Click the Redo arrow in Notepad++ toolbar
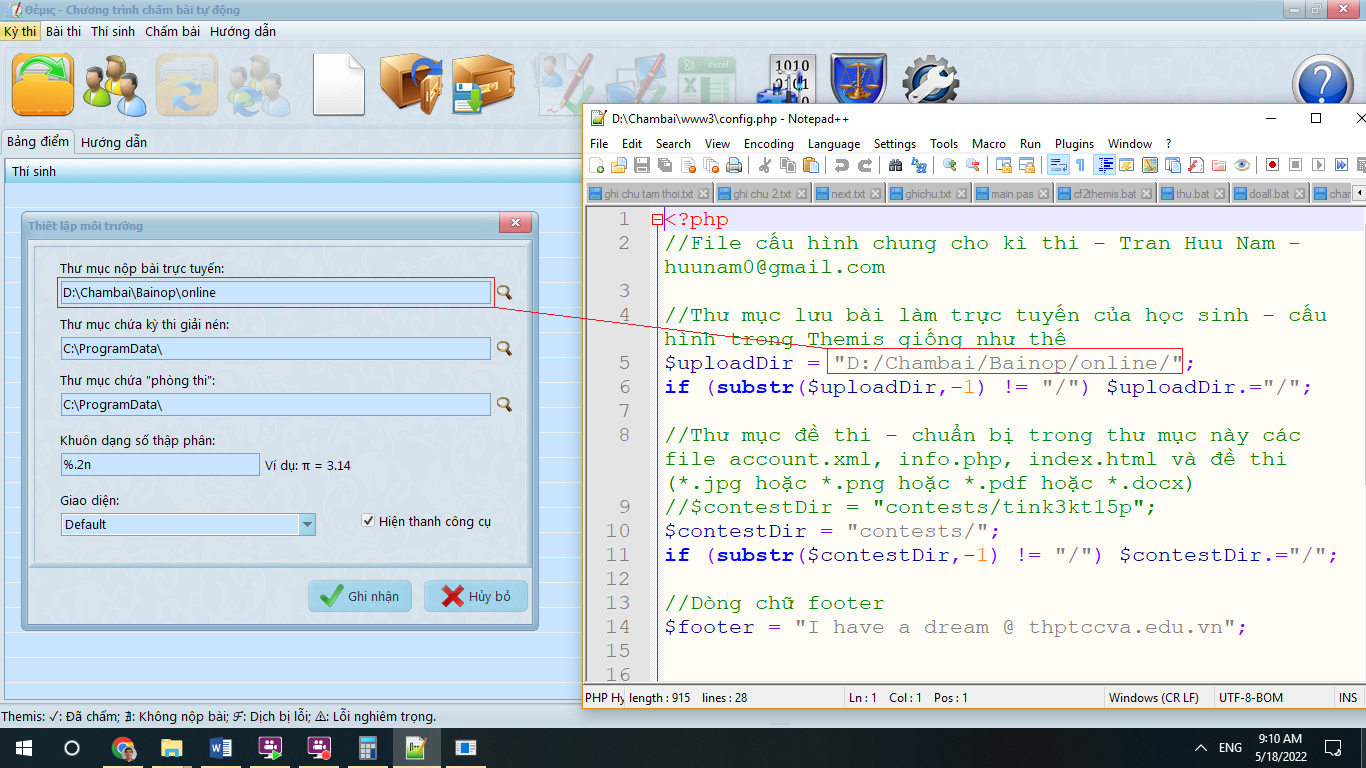This screenshot has height=768, width=1366. 865,165
